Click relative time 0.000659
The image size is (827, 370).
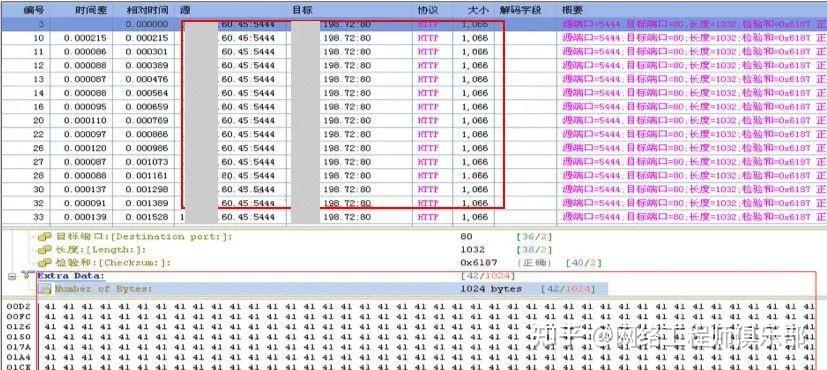click(x=147, y=106)
